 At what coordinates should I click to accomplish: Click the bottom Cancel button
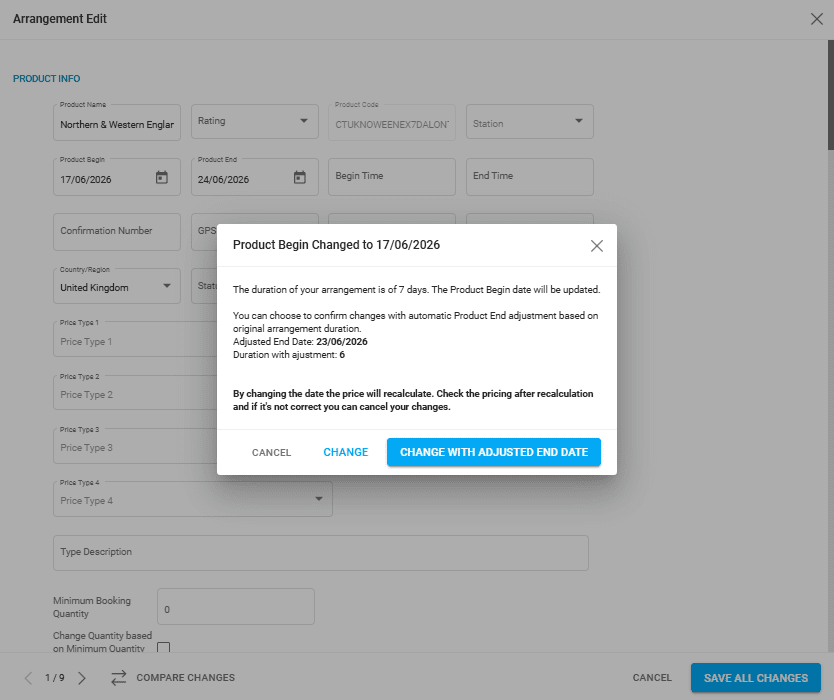(652, 678)
